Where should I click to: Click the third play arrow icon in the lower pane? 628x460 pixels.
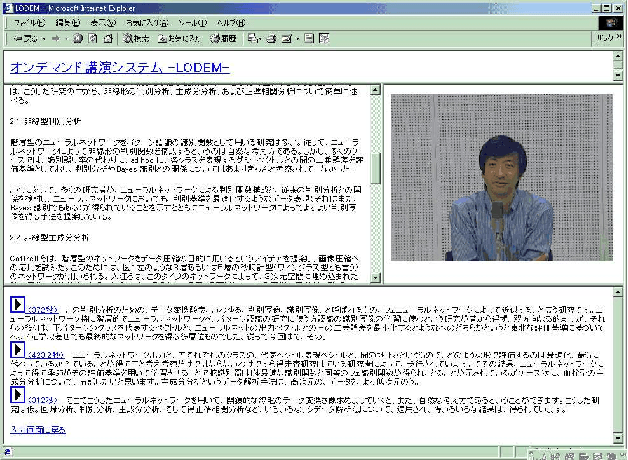[17, 396]
